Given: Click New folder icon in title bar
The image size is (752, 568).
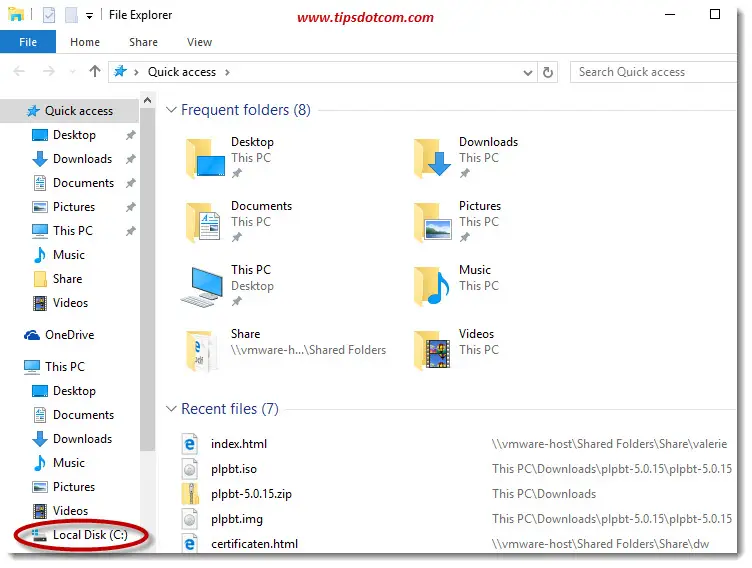Looking at the screenshot, I should 71,15.
